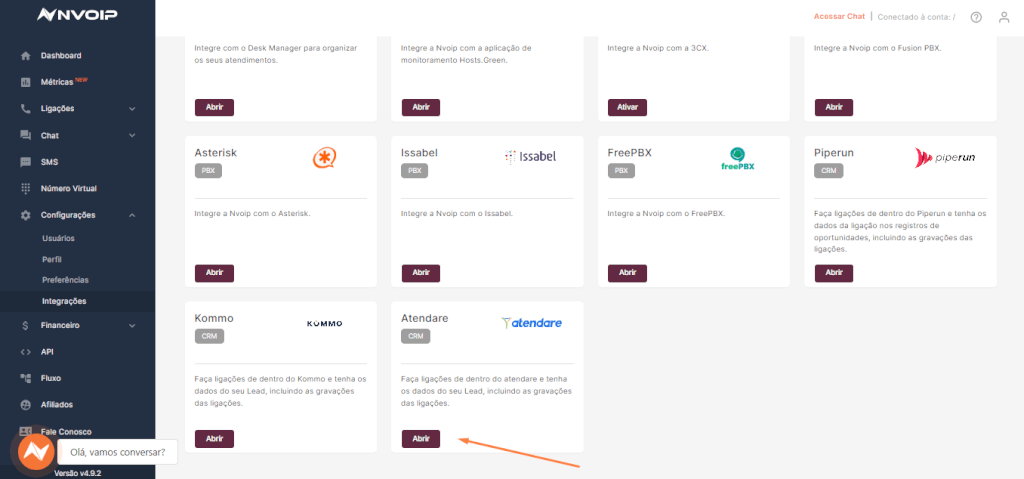Screen dimensions: 1024x479
Task: Collapse the Configurações submenu chevron
Action: click(x=132, y=215)
